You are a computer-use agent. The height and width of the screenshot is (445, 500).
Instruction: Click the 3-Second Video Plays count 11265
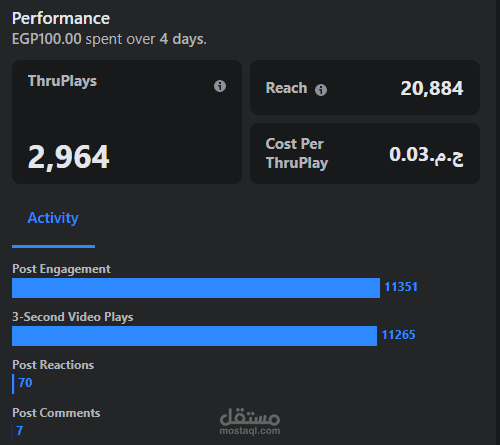point(398,335)
